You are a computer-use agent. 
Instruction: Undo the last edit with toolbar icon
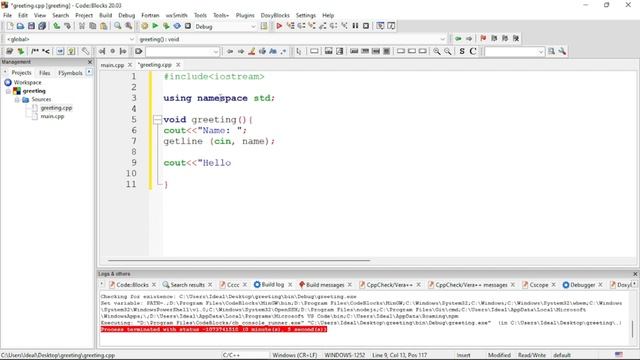(x=57, y=26)
